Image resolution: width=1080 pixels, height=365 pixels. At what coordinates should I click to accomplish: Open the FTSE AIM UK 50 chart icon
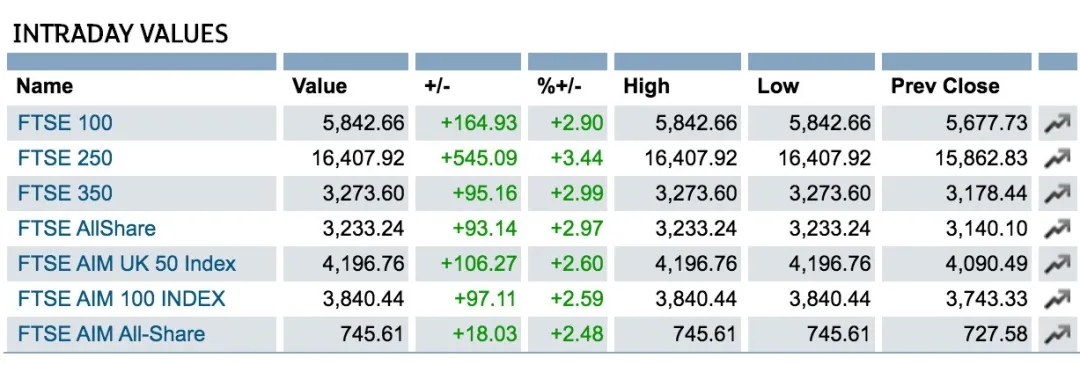[x=1057, y=264]
